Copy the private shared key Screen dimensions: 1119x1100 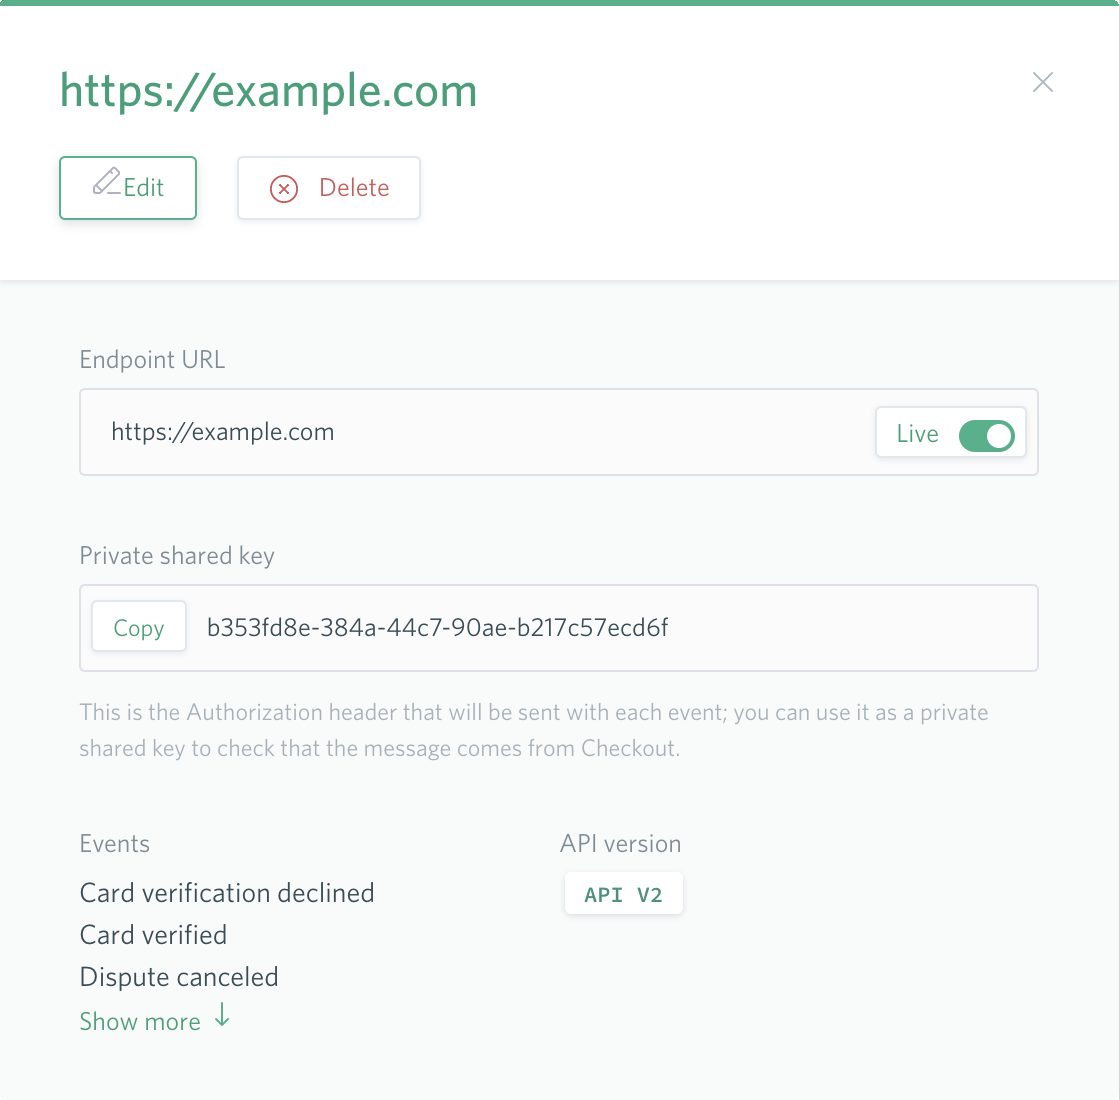(x=138, y=627)
